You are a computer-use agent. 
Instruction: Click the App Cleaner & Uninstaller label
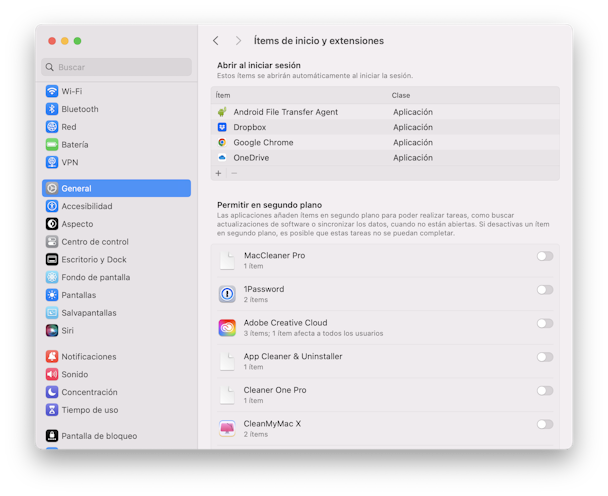coord(293,356)
